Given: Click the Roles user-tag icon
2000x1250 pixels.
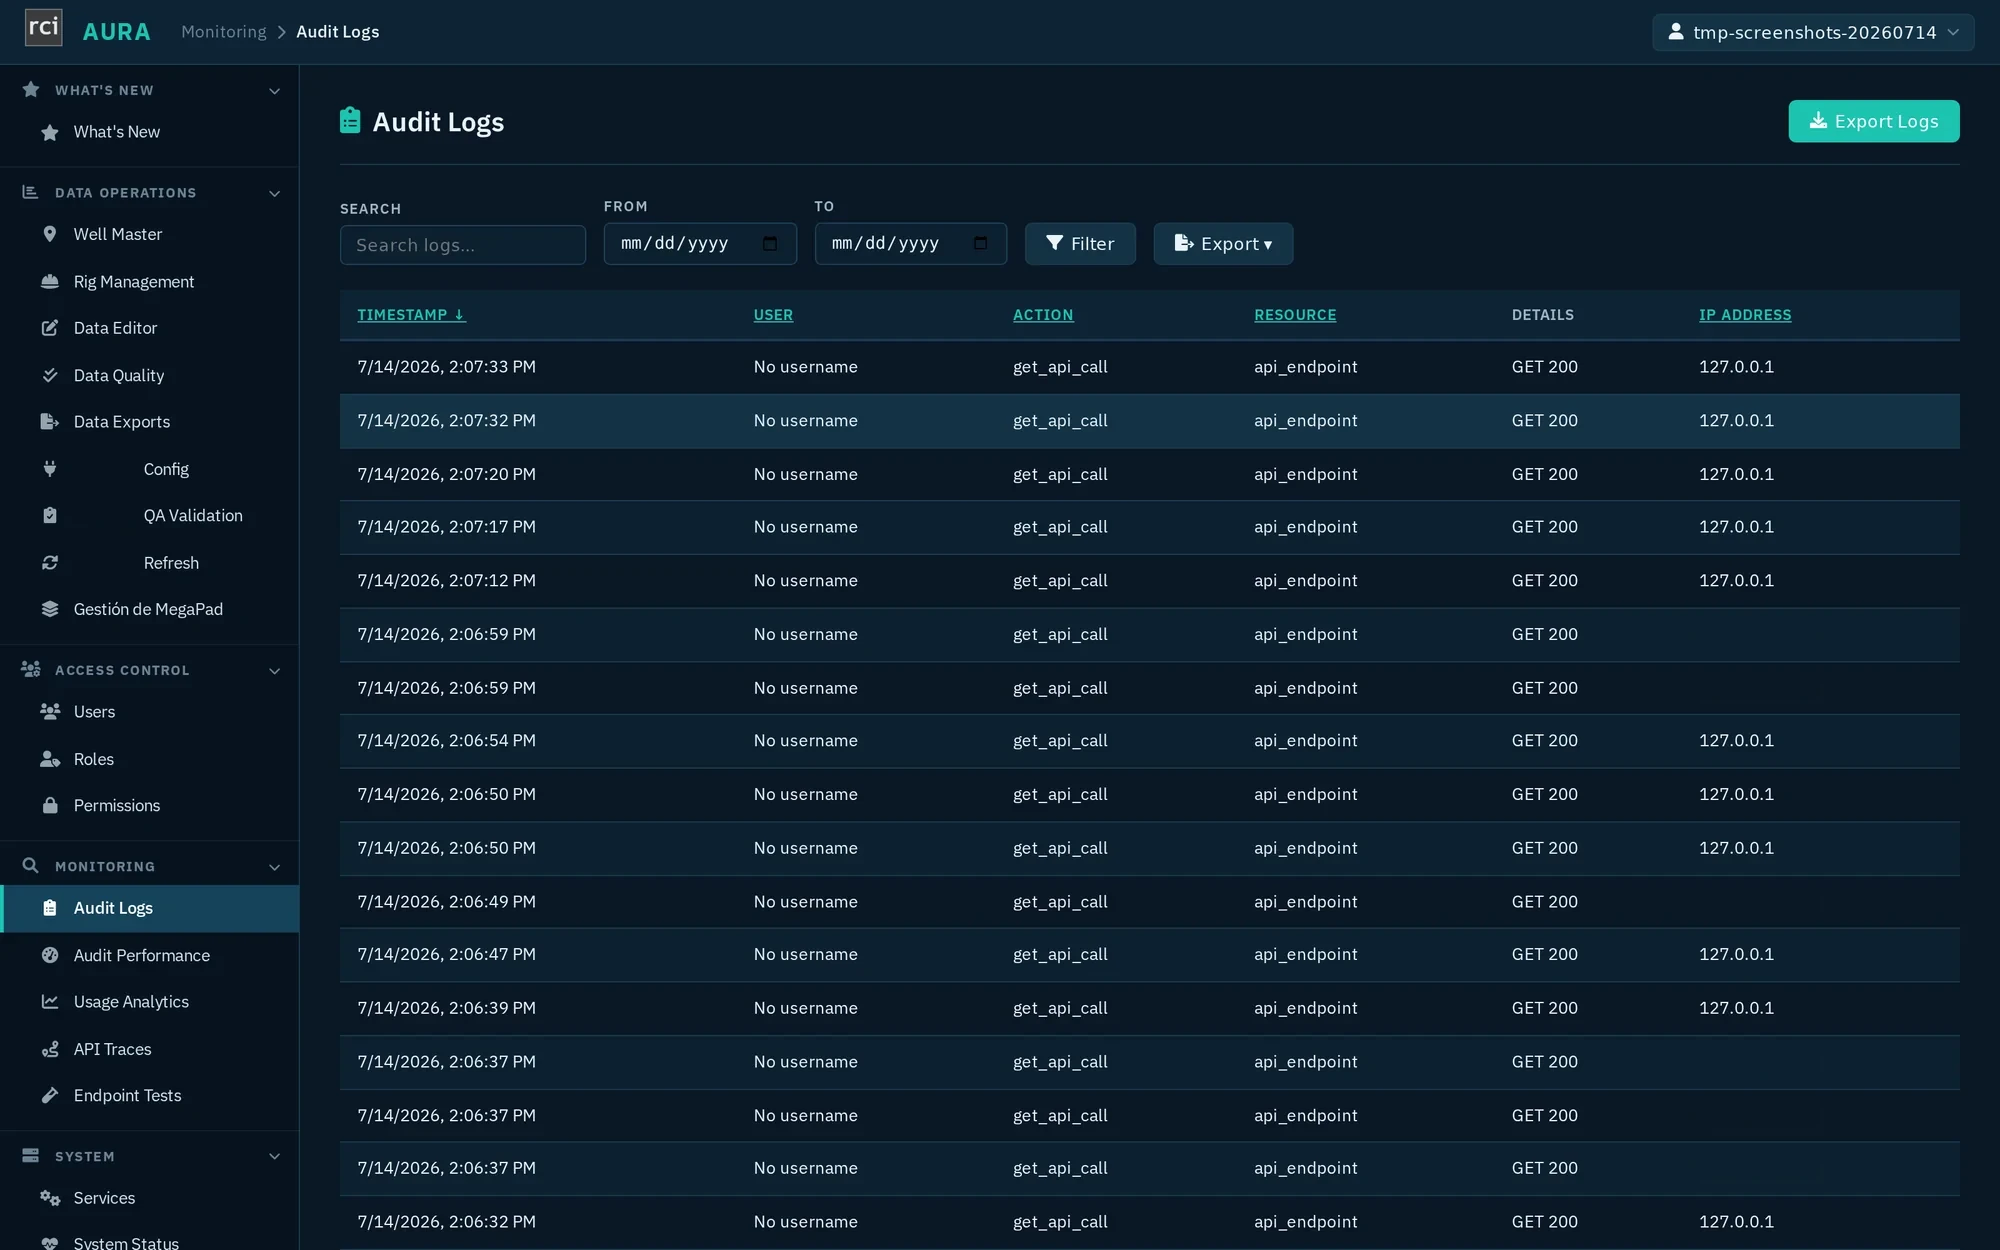Looking at the screenshot, I should [x=50, y=759].
